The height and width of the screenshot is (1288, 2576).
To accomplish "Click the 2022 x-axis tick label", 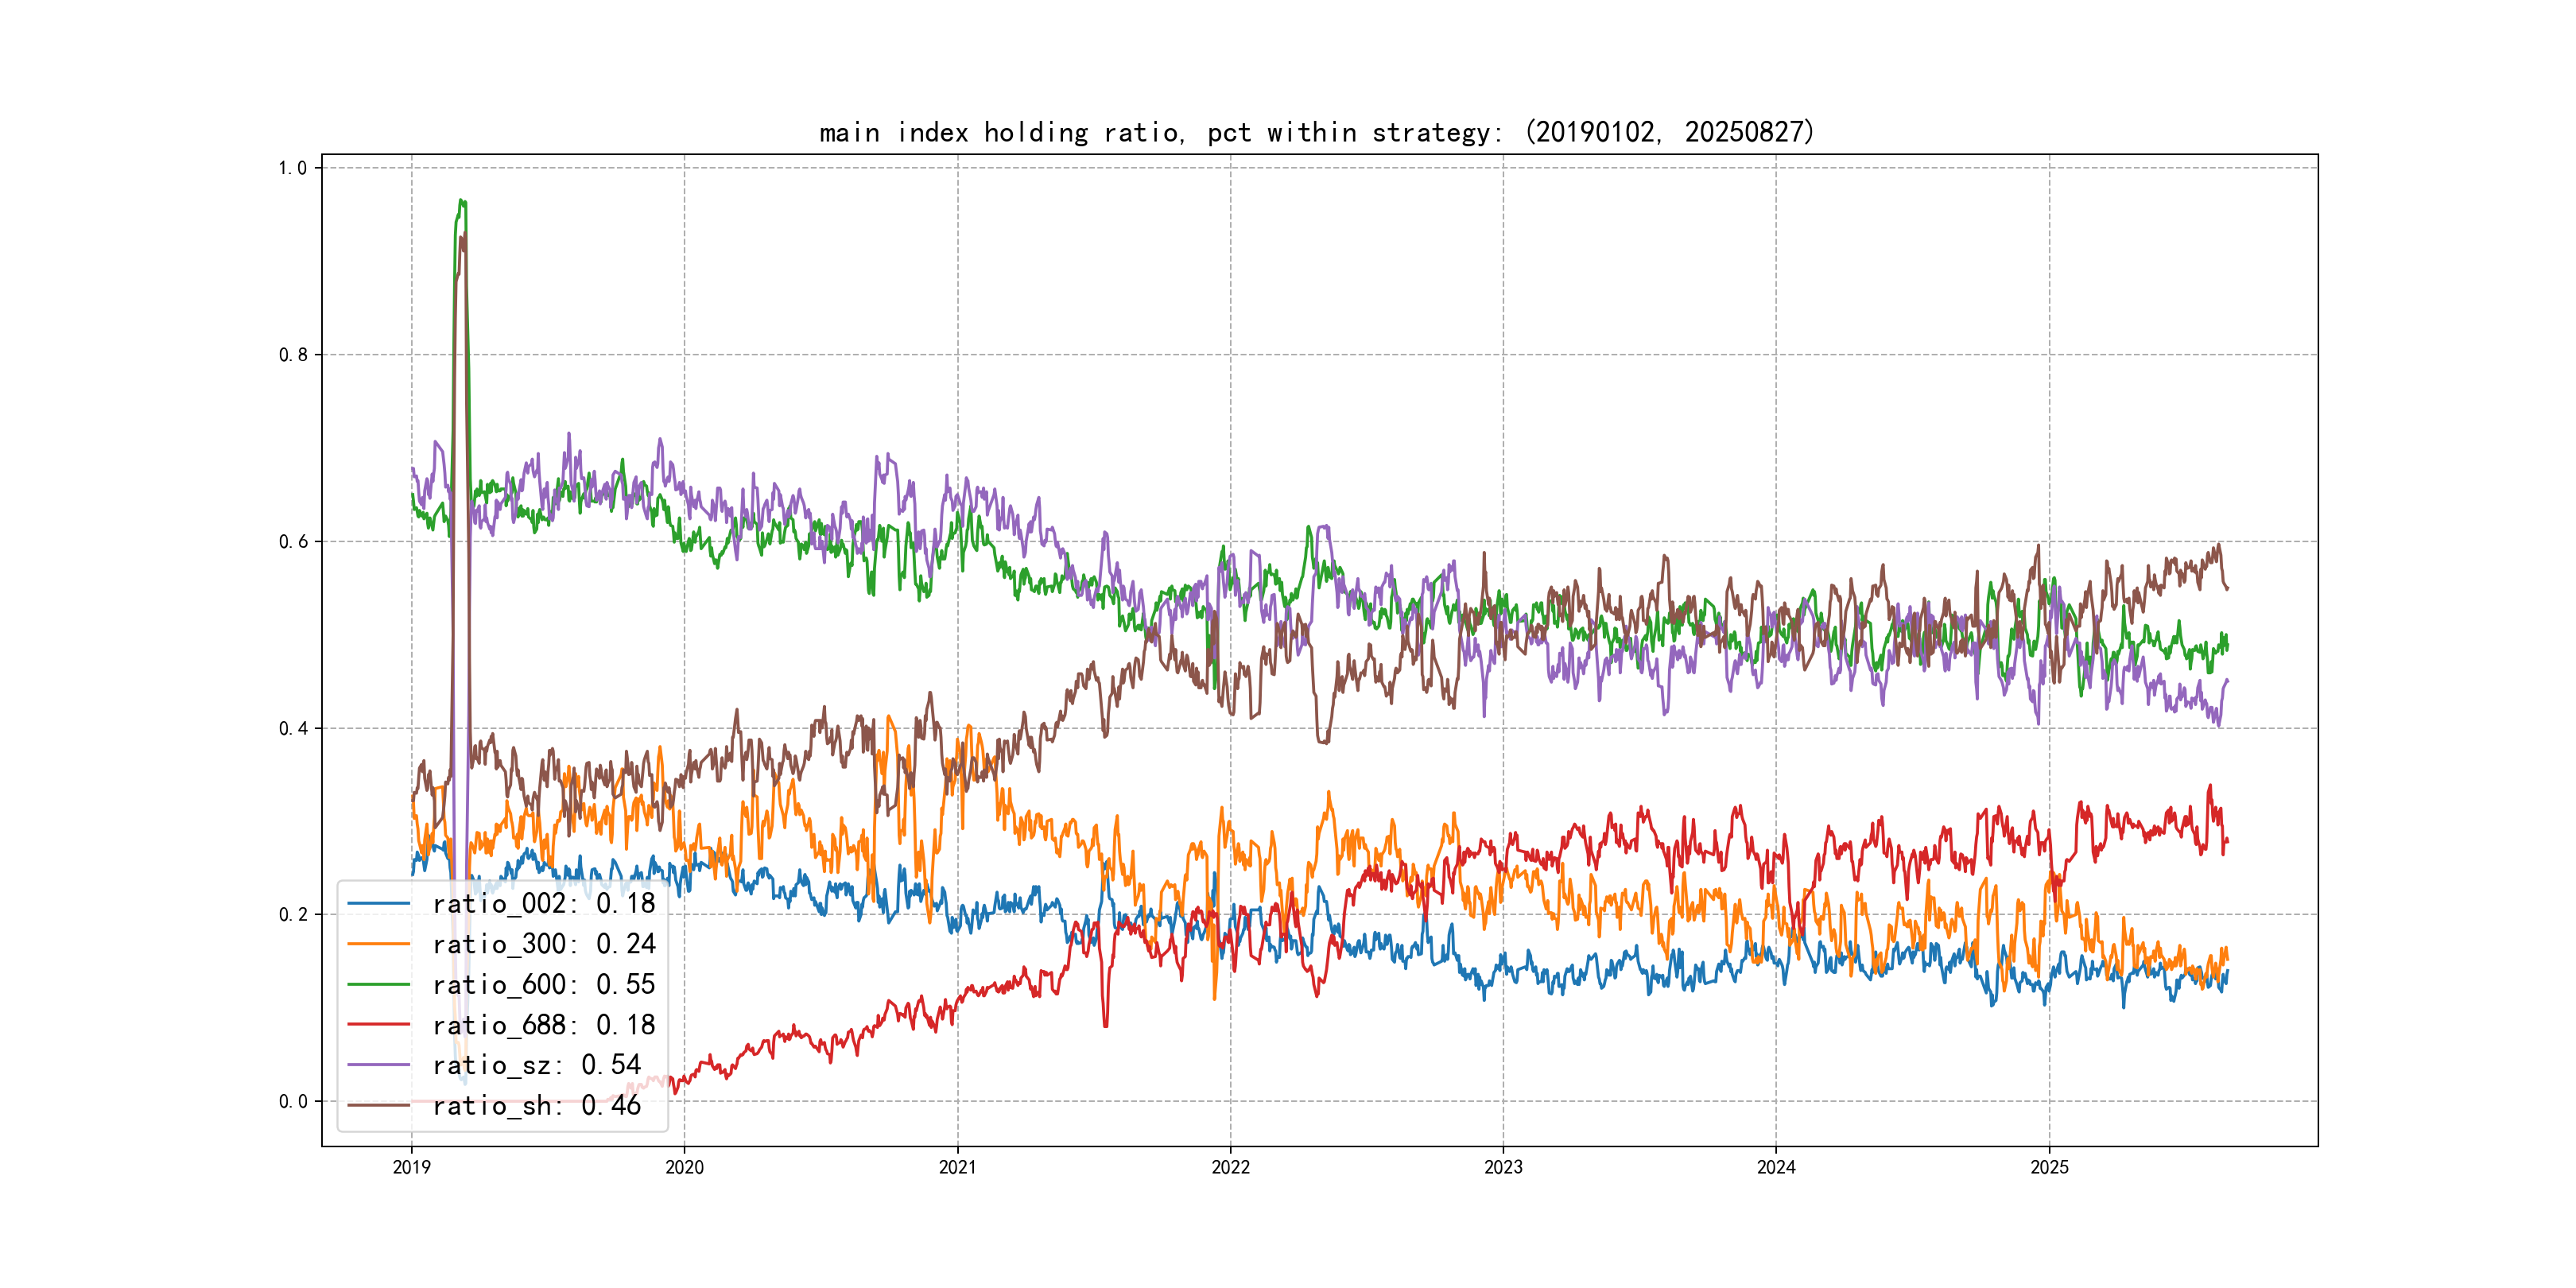I will pyautogui.click(x=1230, y=1168).
